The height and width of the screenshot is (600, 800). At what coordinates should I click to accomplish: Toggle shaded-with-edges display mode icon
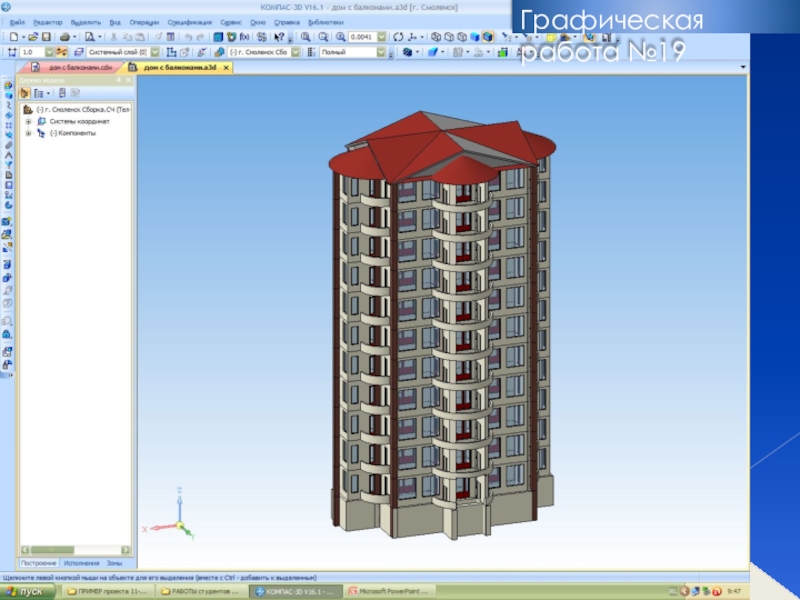pyautogui.click(x=488, y=37)
